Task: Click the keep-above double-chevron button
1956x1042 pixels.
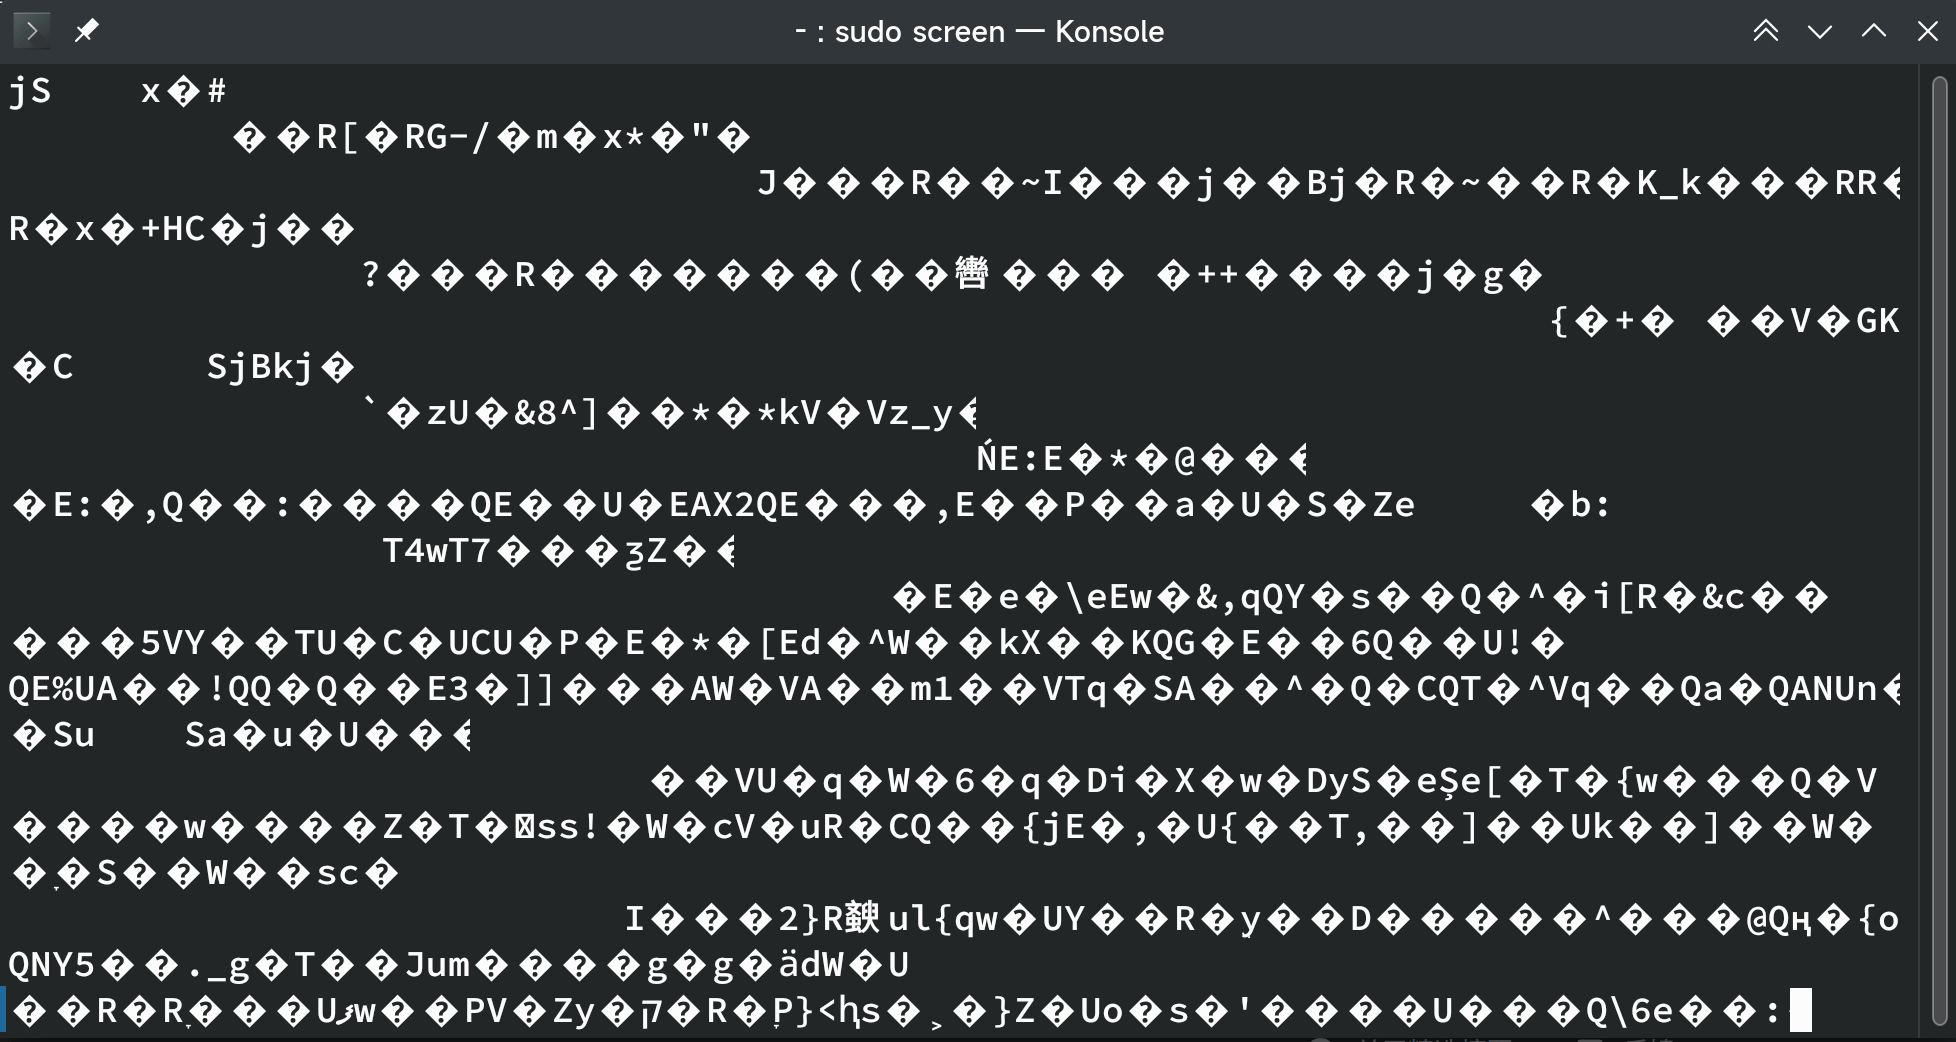Action: (1766, 31)
